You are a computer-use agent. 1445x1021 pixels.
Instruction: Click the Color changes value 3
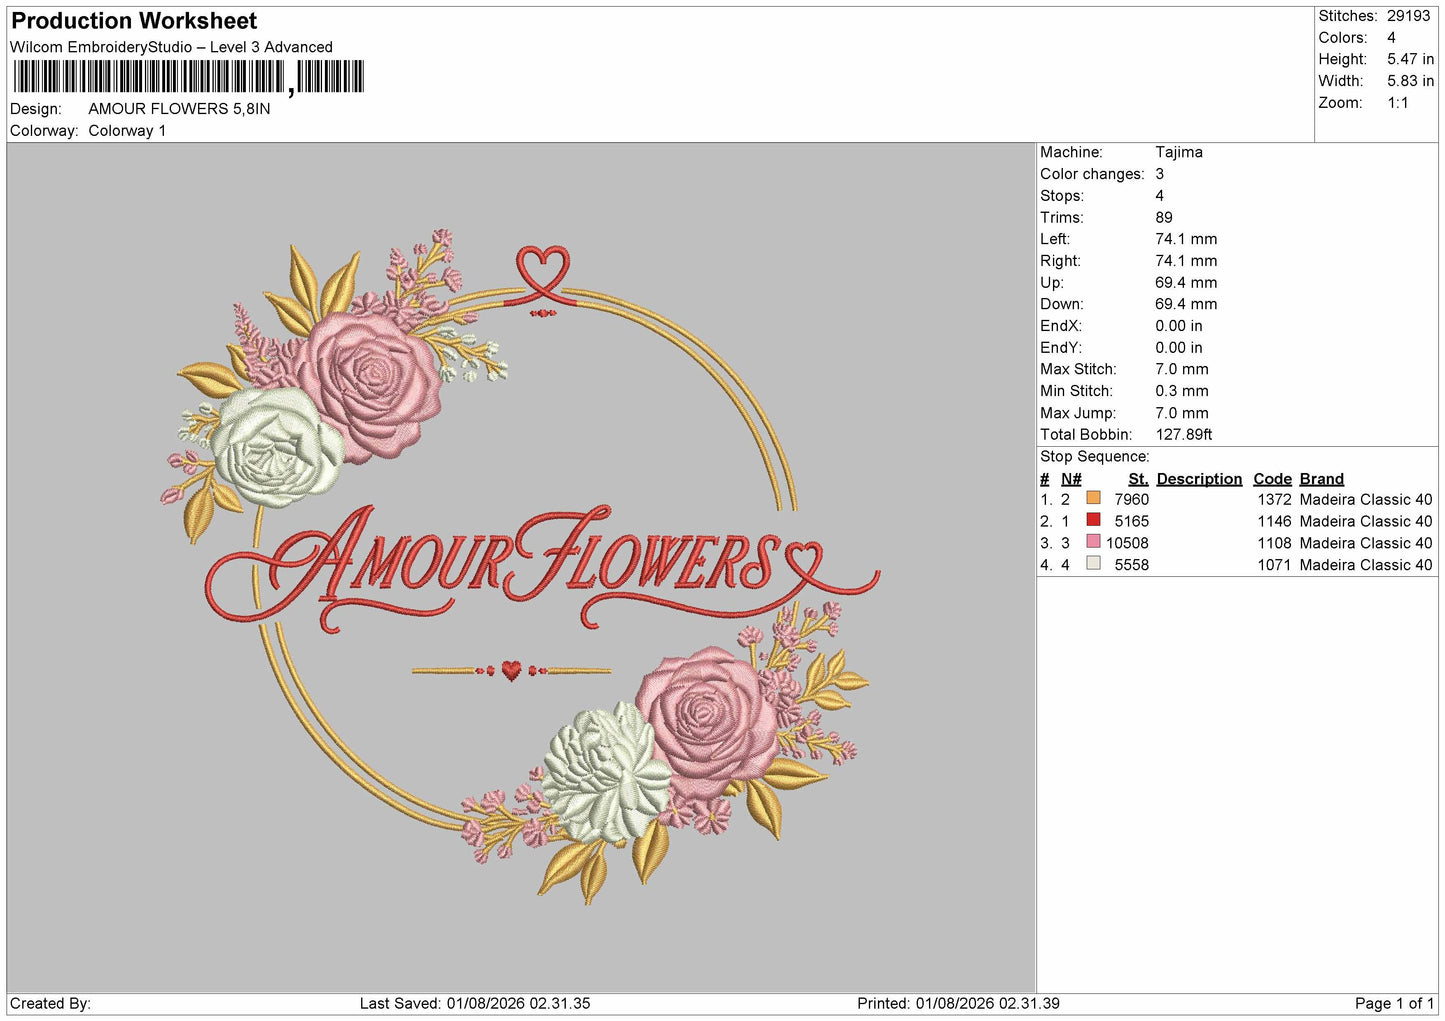click(1160, 174)
